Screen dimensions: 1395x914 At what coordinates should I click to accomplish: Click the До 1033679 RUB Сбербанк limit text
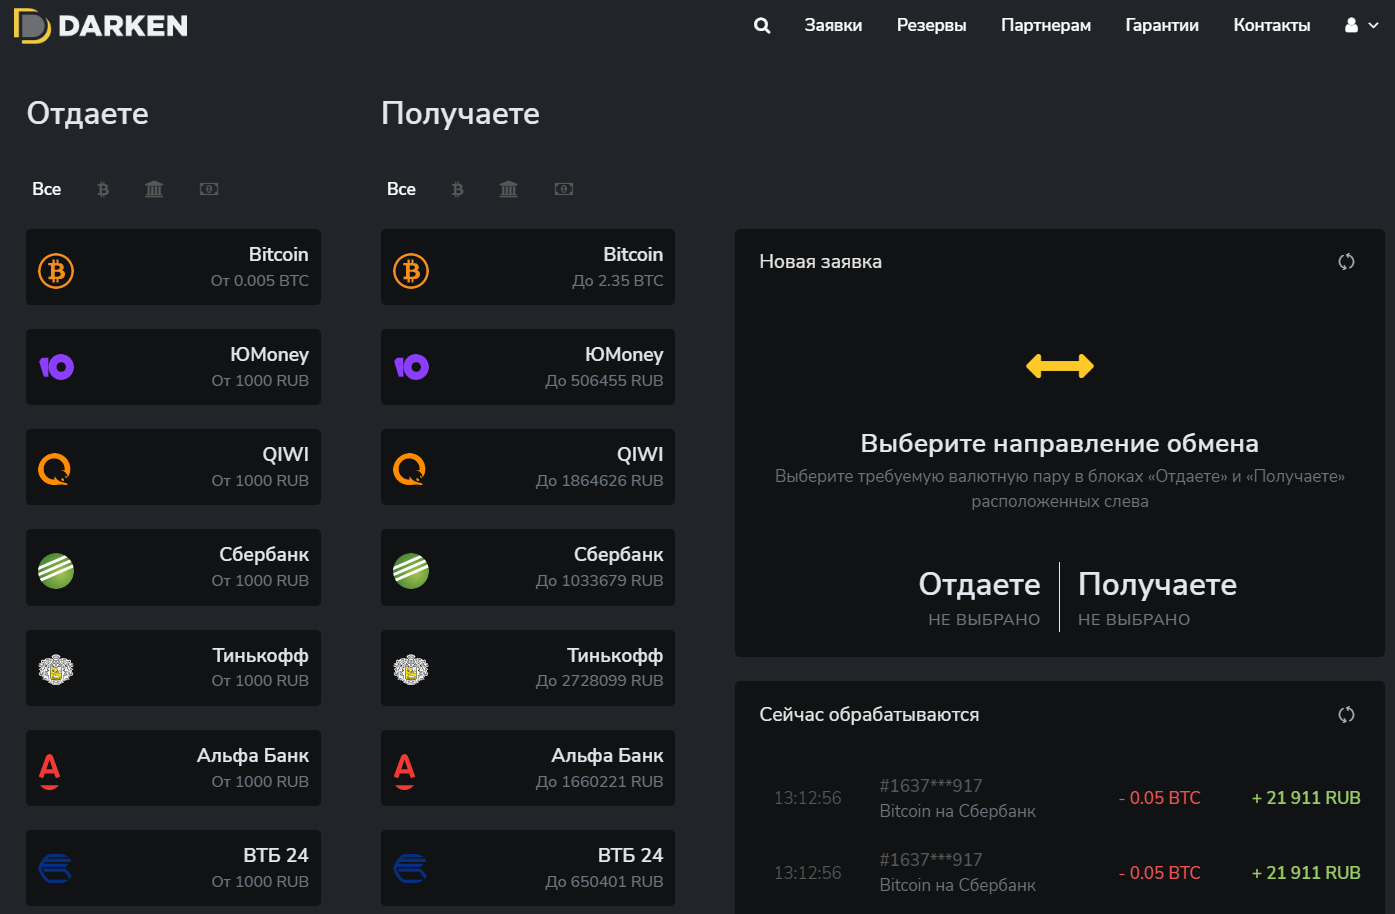point(599,581)
